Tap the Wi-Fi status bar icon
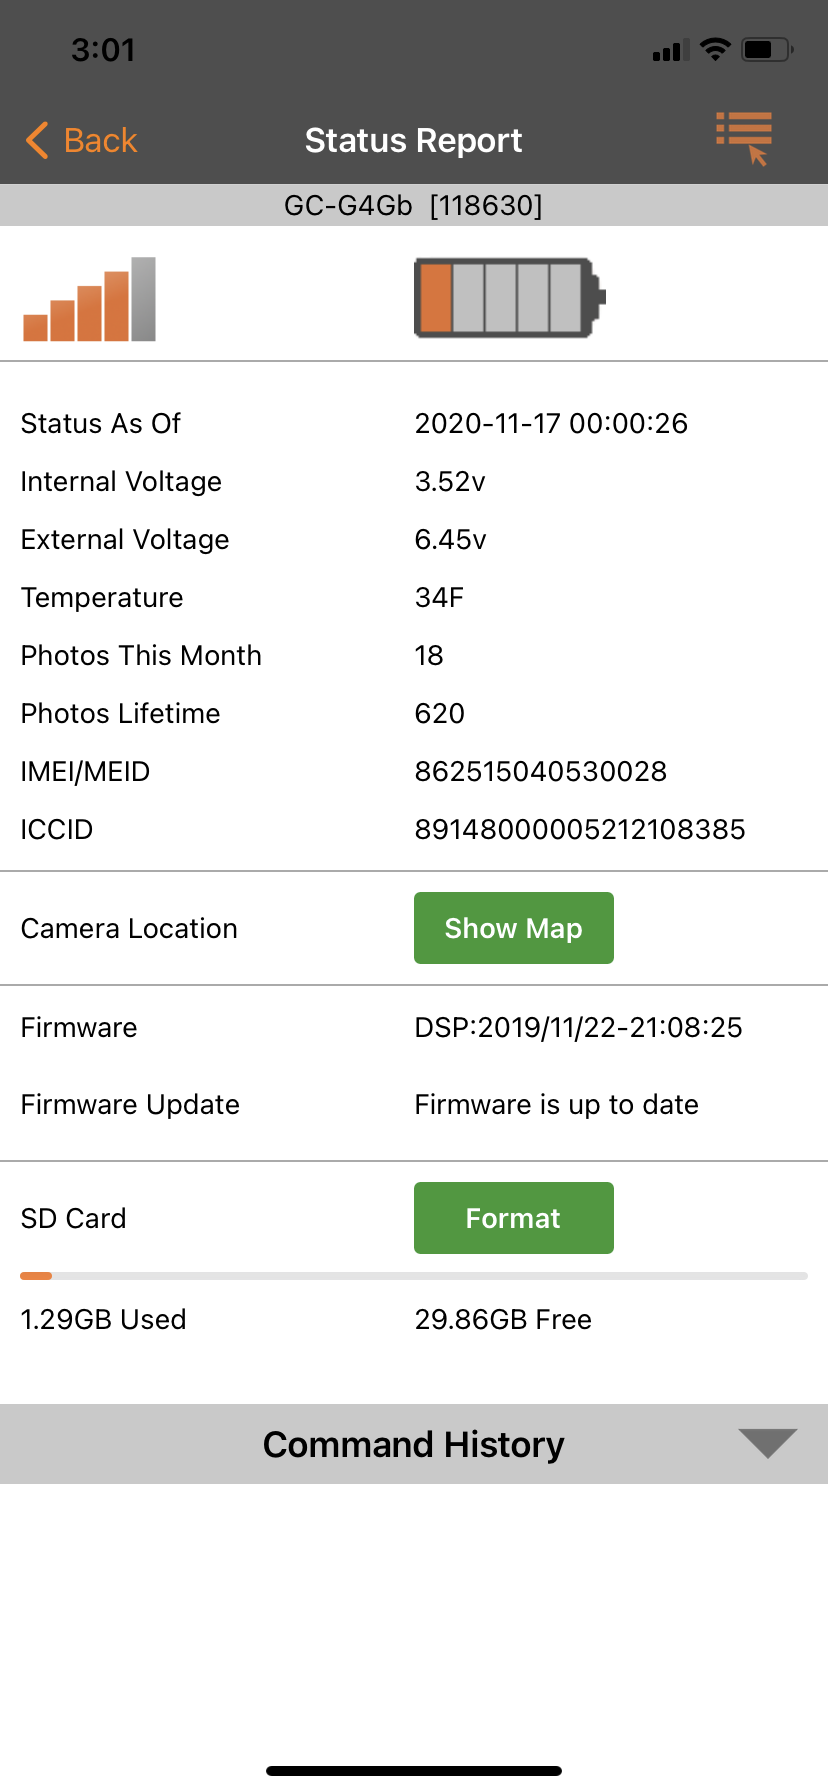The height and width of the screenshot is (1792, 828). point(715,49)
